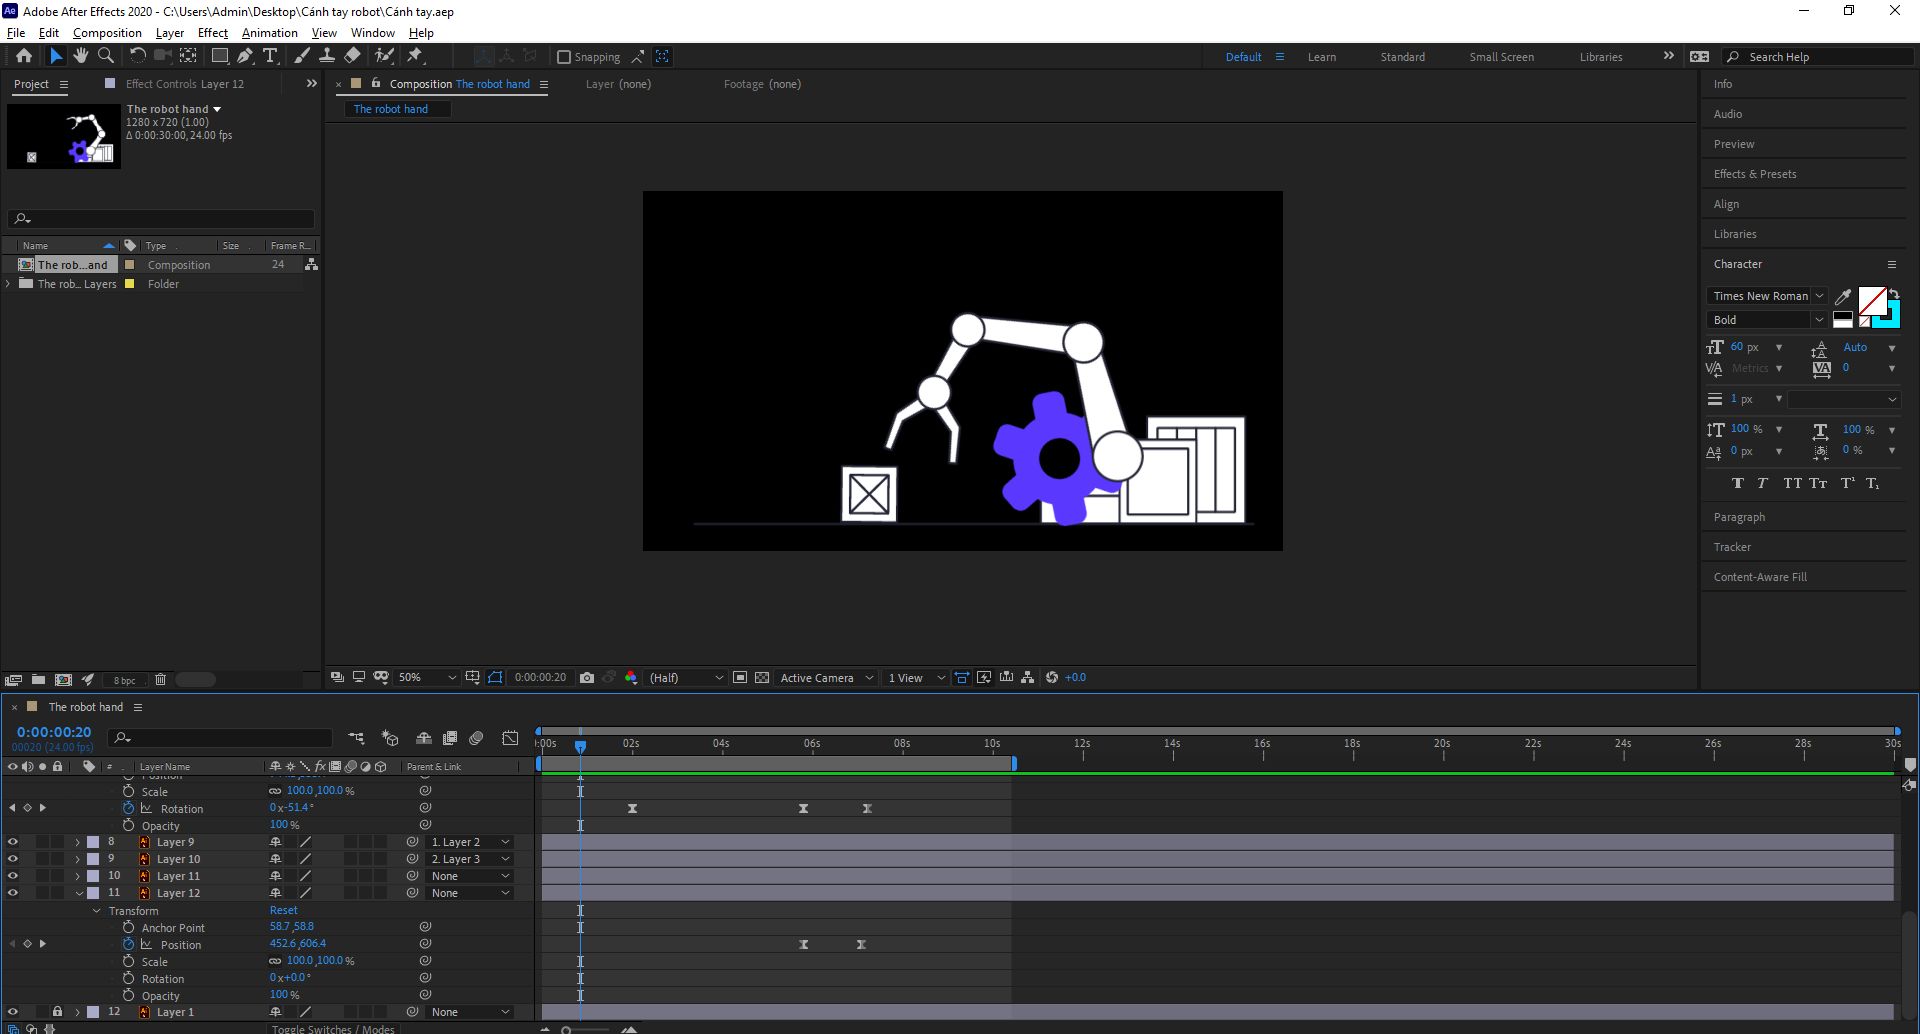Image resolution: width=1920 pixels, height=1034 pixels.
Task: Select the Type tool
Action: pos(270,56)
